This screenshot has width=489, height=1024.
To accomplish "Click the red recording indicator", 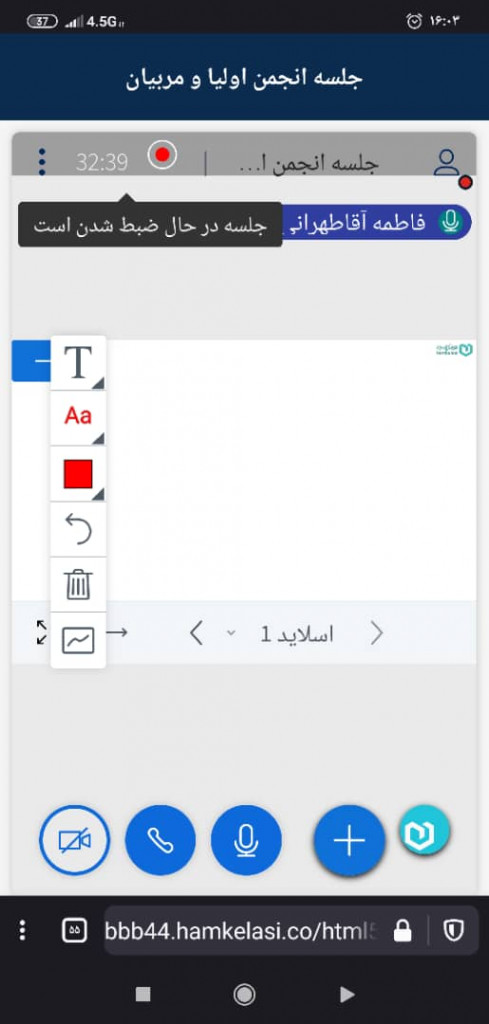I will (x=162, y=155).
